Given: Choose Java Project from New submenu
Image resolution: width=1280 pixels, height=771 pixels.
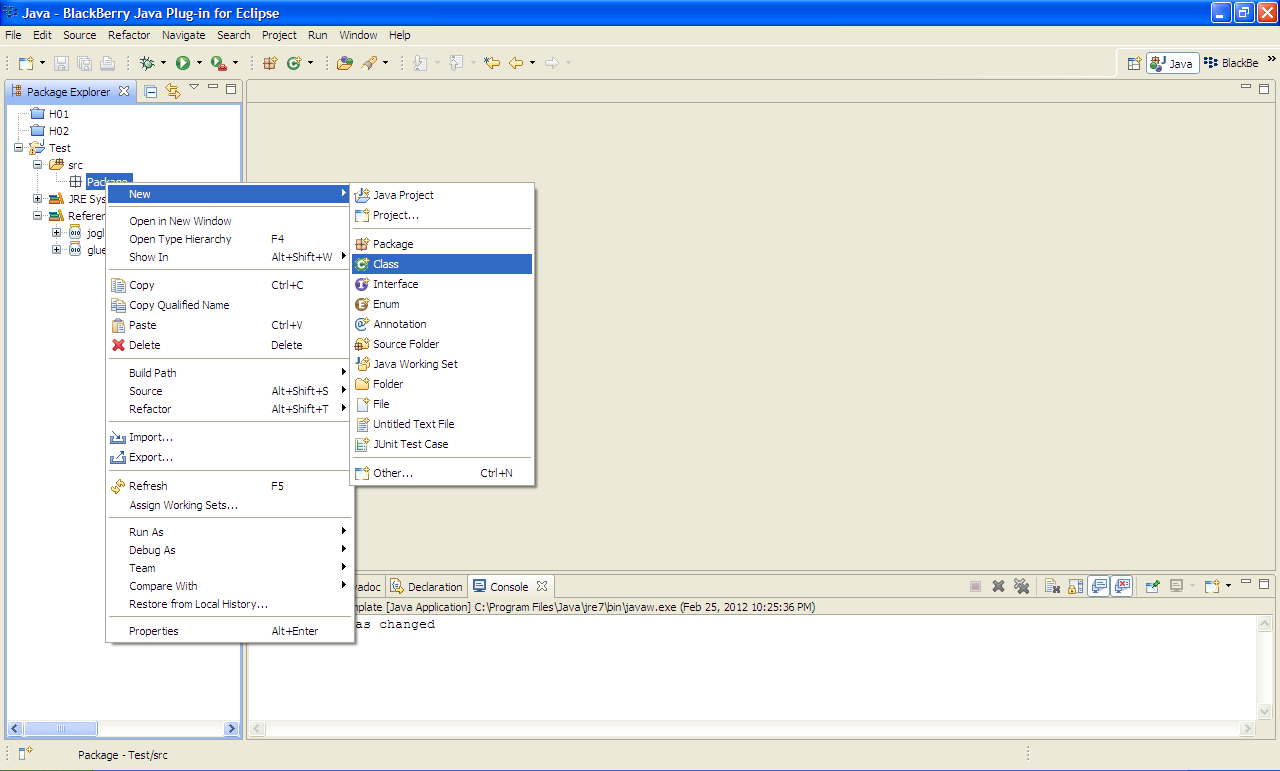Looking at the screenshot, I should coord(442,195).
